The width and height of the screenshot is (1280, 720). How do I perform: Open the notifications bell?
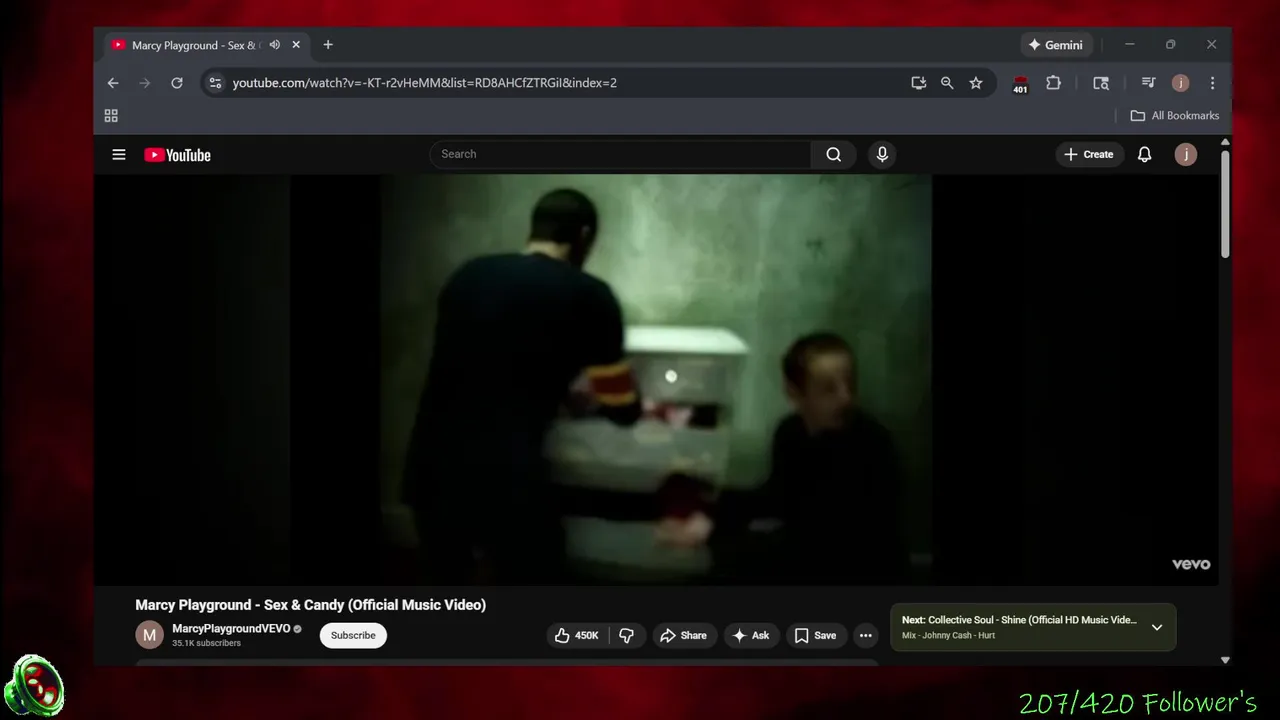(1145, 154)
